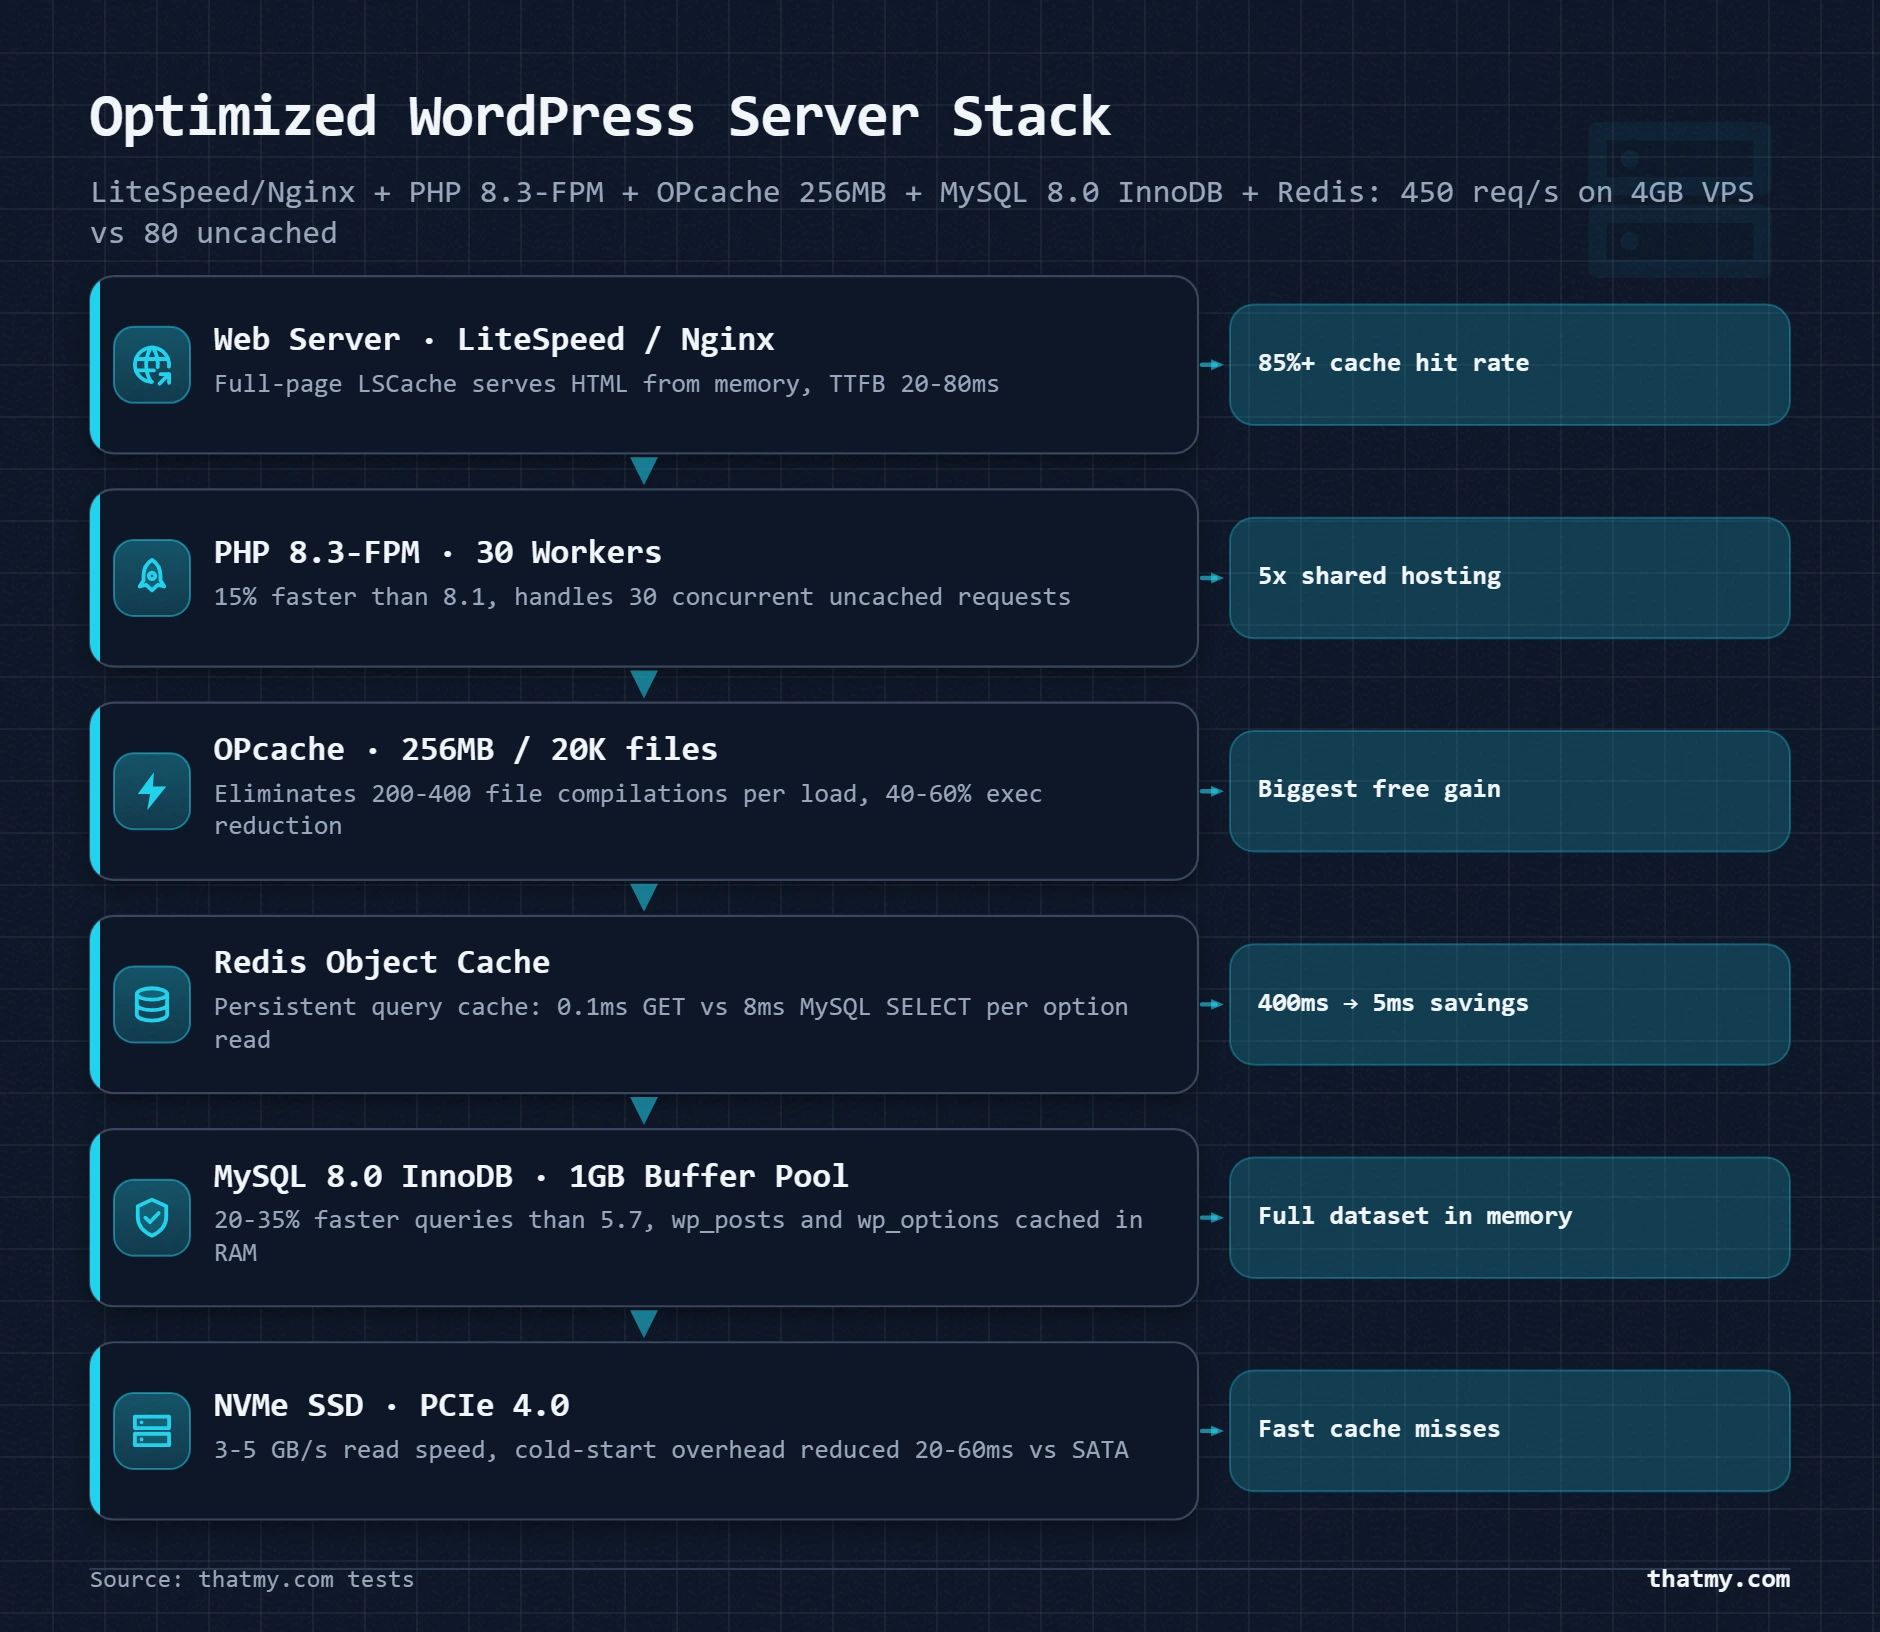This screenshot has height=1632, width=1880.
Task: Click the rocket icon beside PHP 8.3-FPM
Action: pyautogui.click(x=152, y=578)
